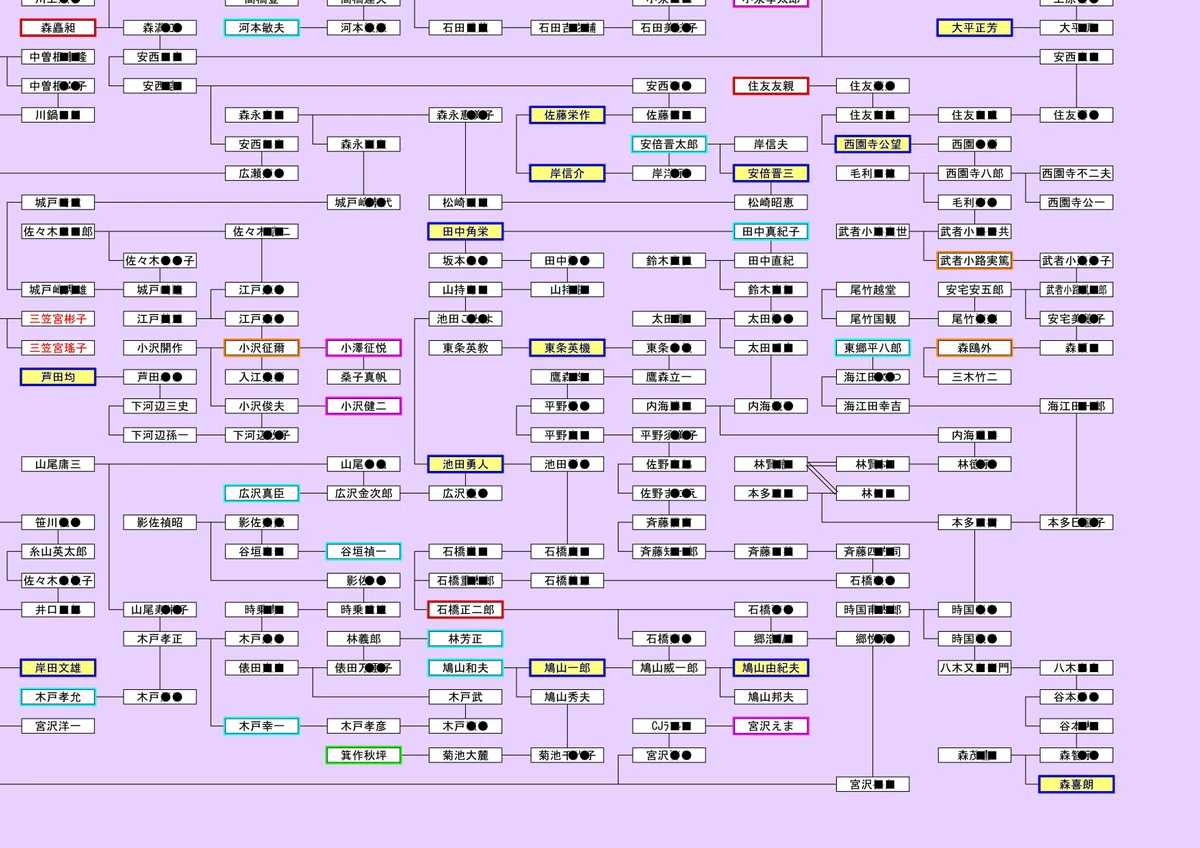Click the 鳩山威一郎 box

[669, 667]
